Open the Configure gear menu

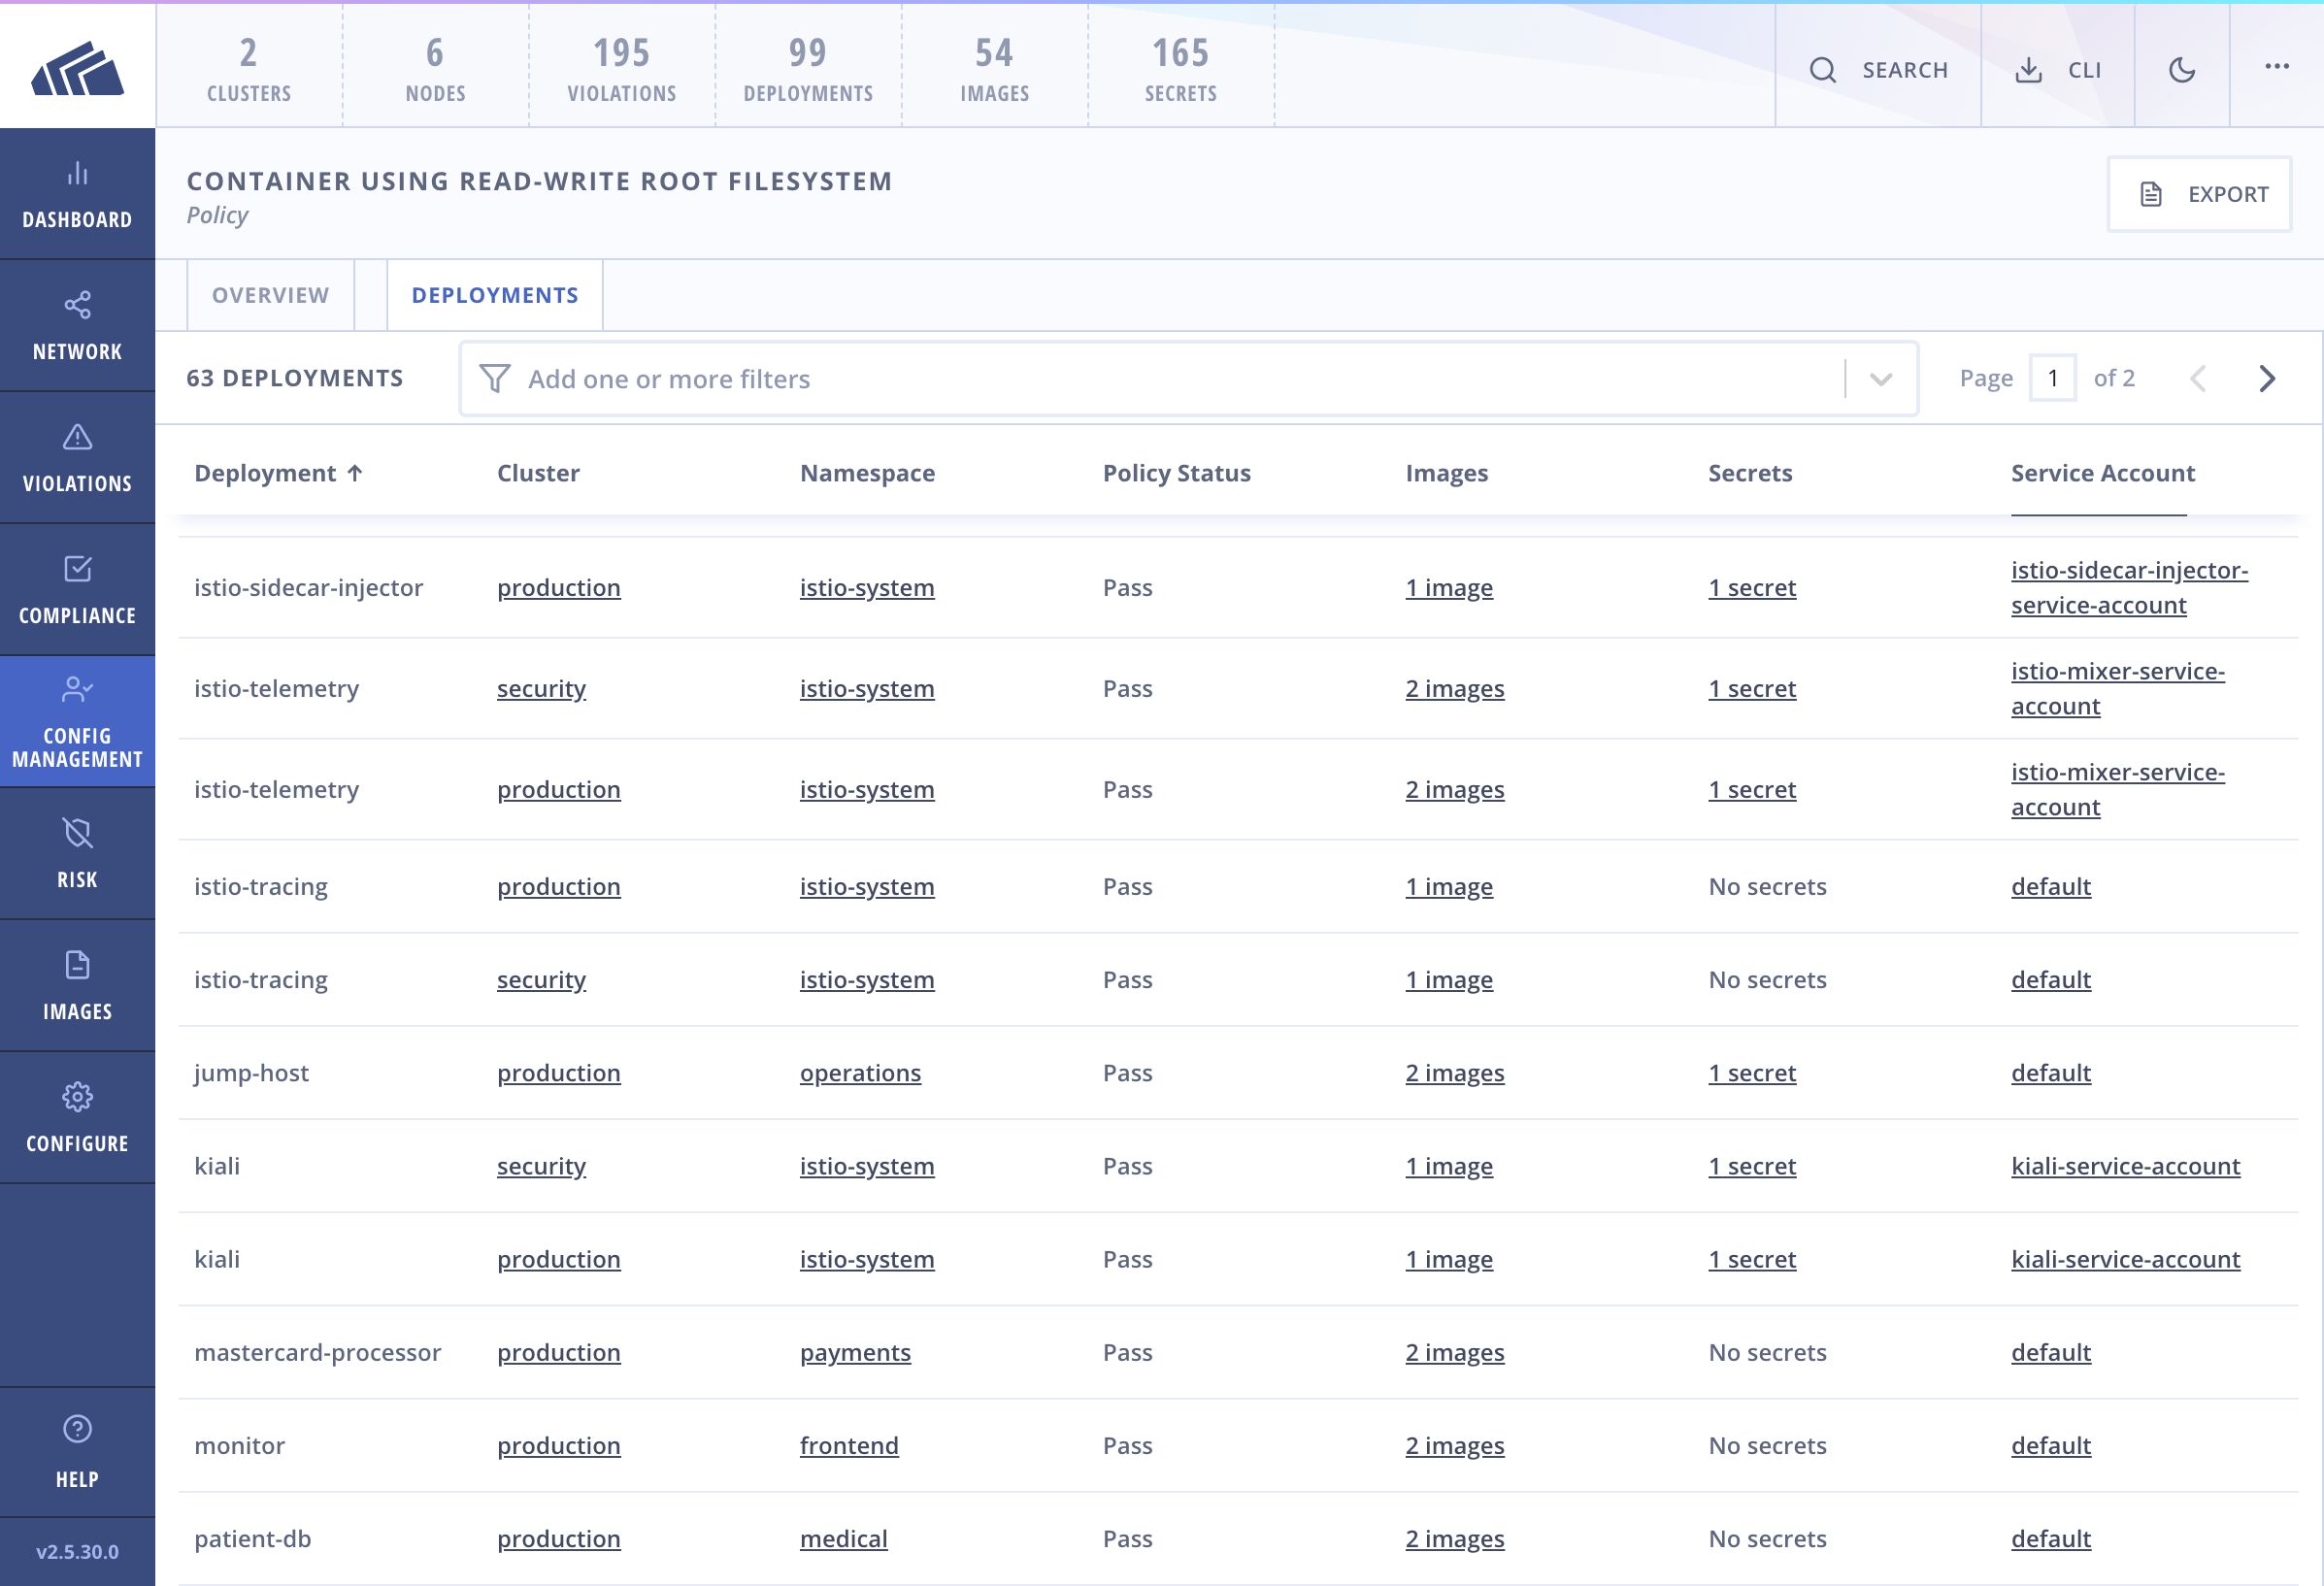tap(77, 1118)
